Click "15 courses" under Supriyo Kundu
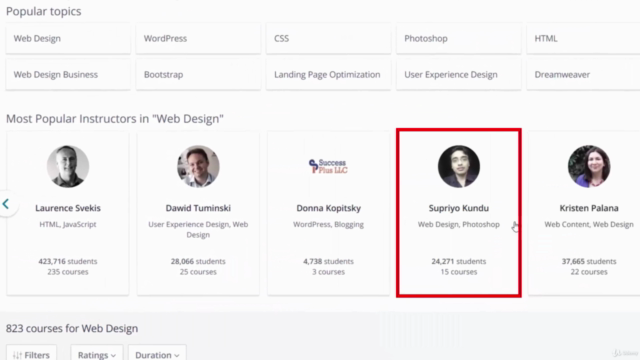 pos(459,272)
